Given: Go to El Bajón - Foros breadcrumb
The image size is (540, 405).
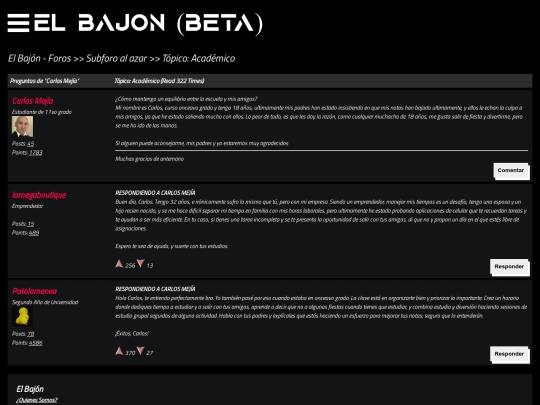Looking at the screenshot, I should tap(40, 59).
